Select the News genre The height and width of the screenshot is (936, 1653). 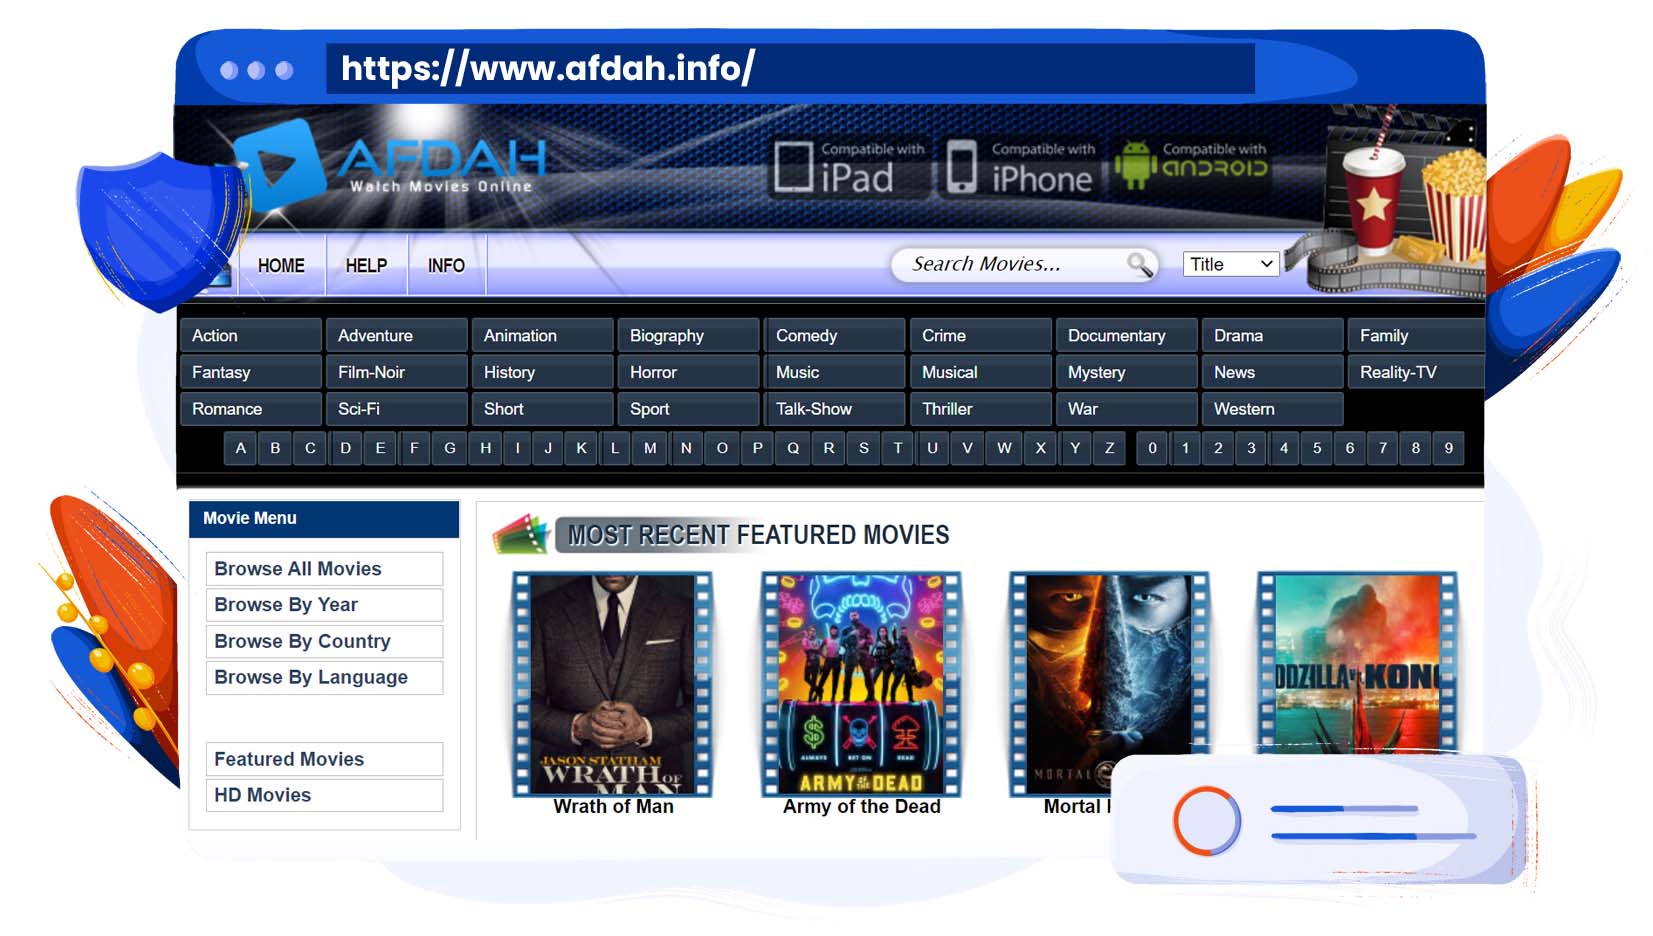pyautogui.click(x=1273, y=373)
